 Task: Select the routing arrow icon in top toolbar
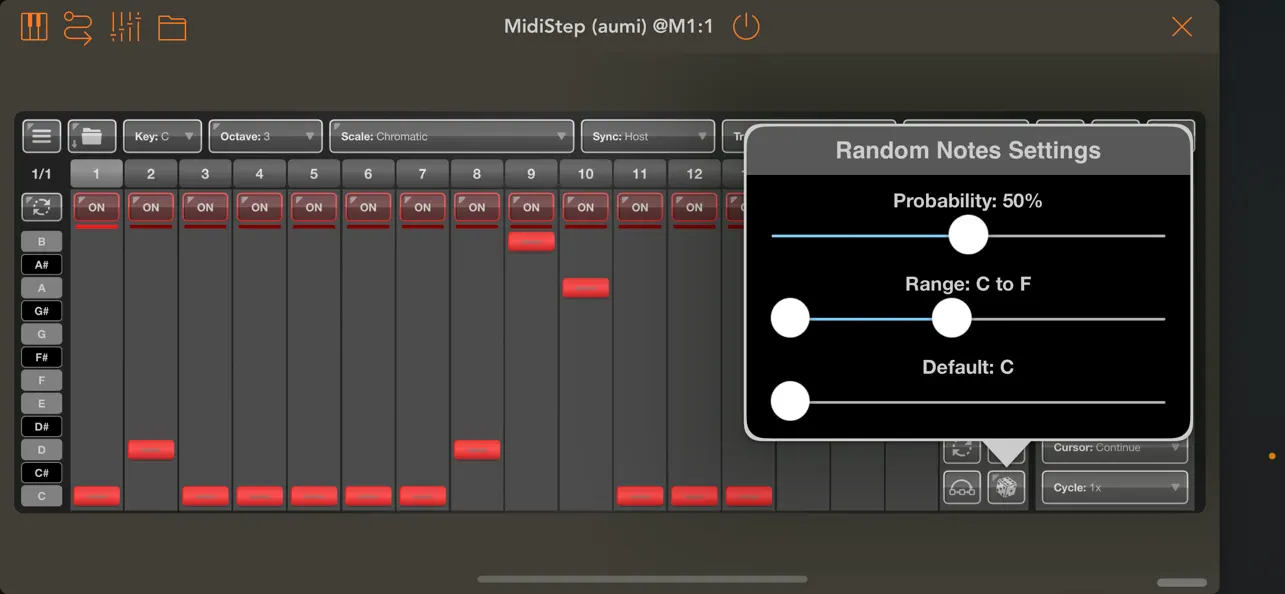tap(80, 27)
